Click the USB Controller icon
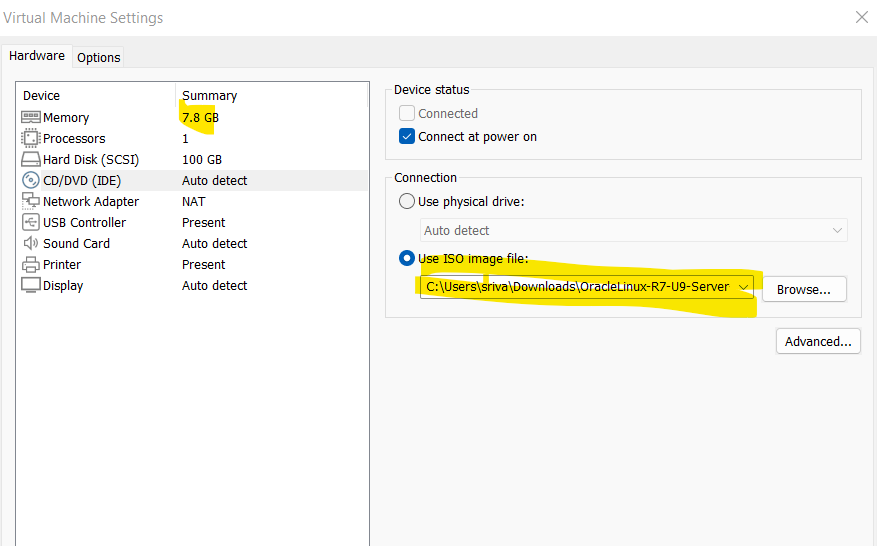 click(x=31, y=222)
